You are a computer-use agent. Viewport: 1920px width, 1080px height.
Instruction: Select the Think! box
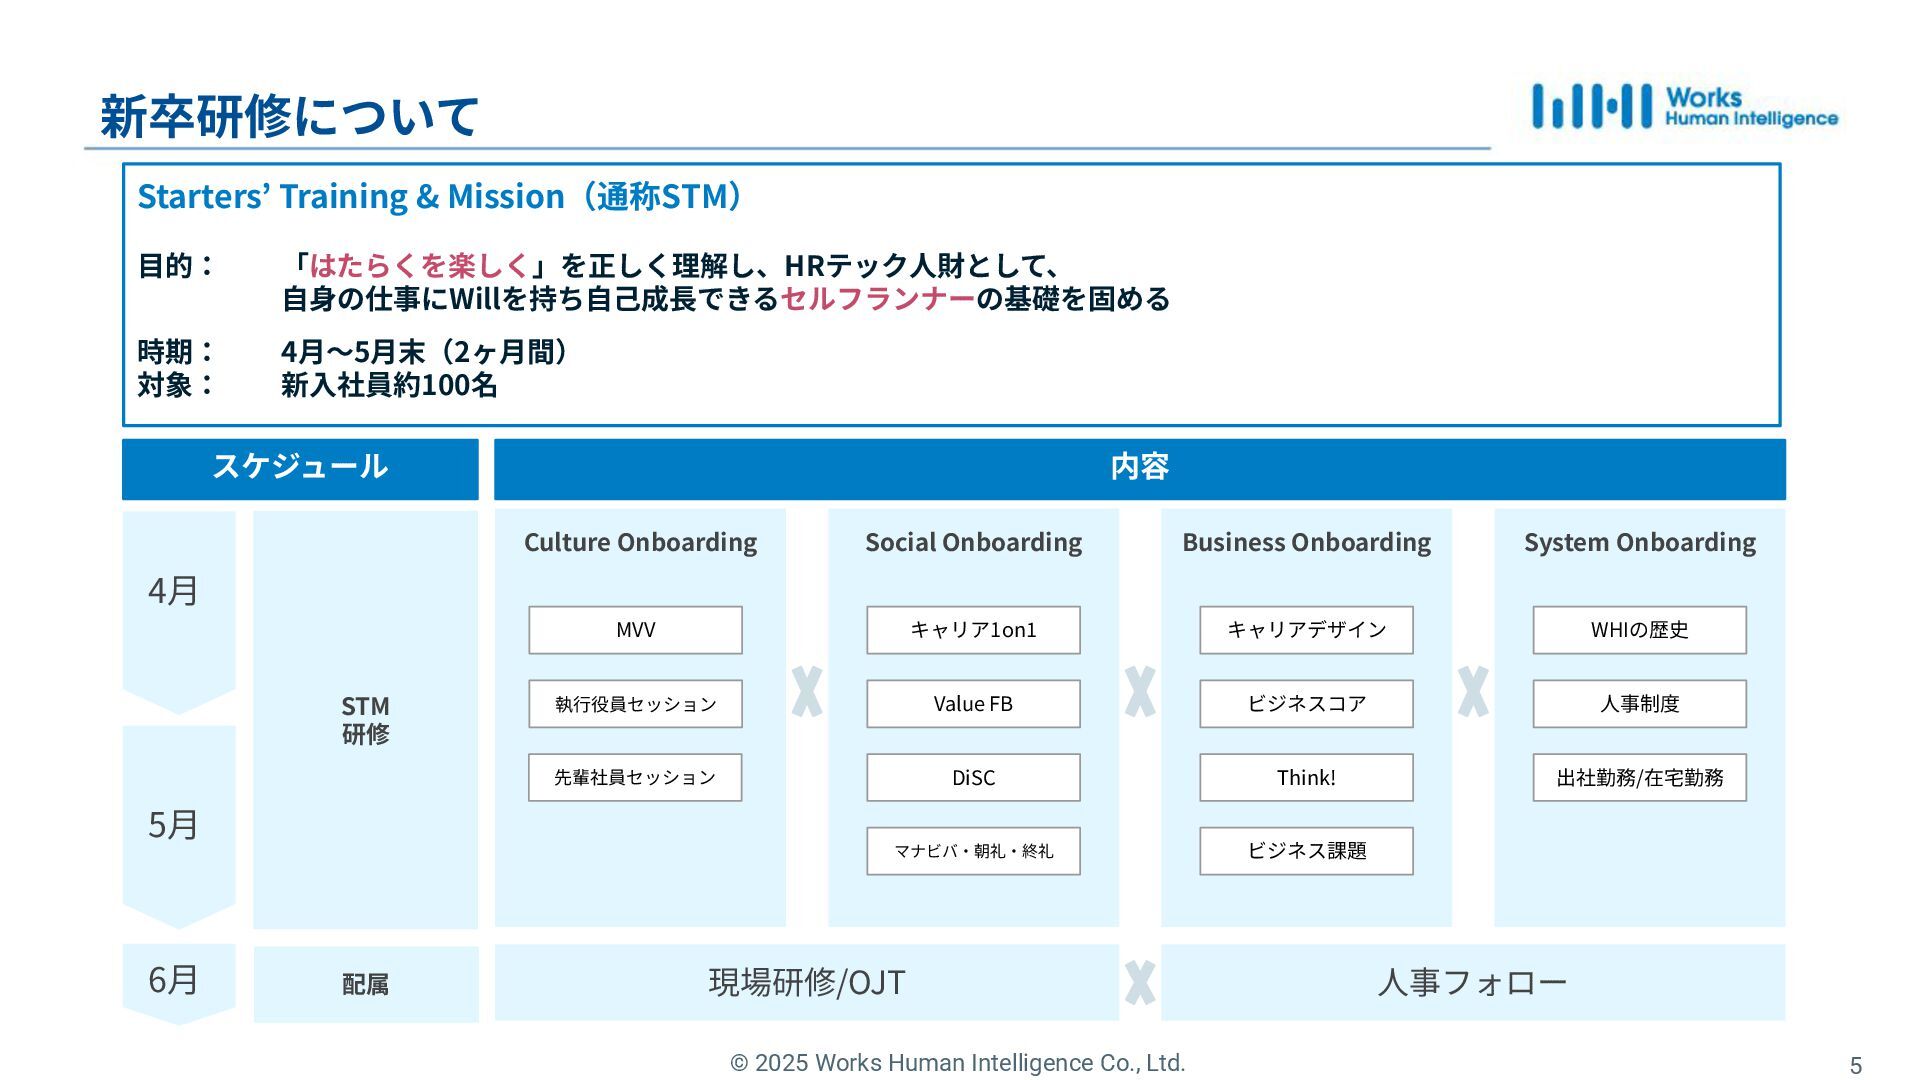[x=1306, y=778]
